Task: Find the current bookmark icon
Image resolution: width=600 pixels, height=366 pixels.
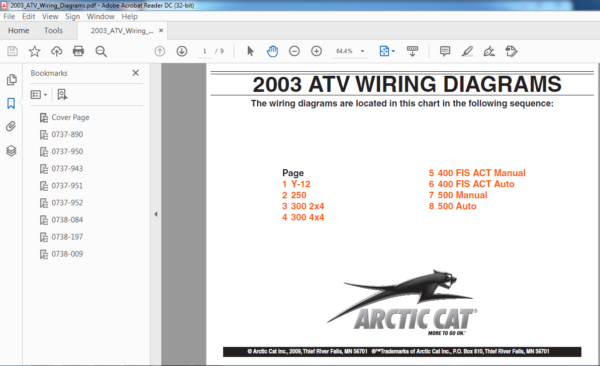Action: 62,95
